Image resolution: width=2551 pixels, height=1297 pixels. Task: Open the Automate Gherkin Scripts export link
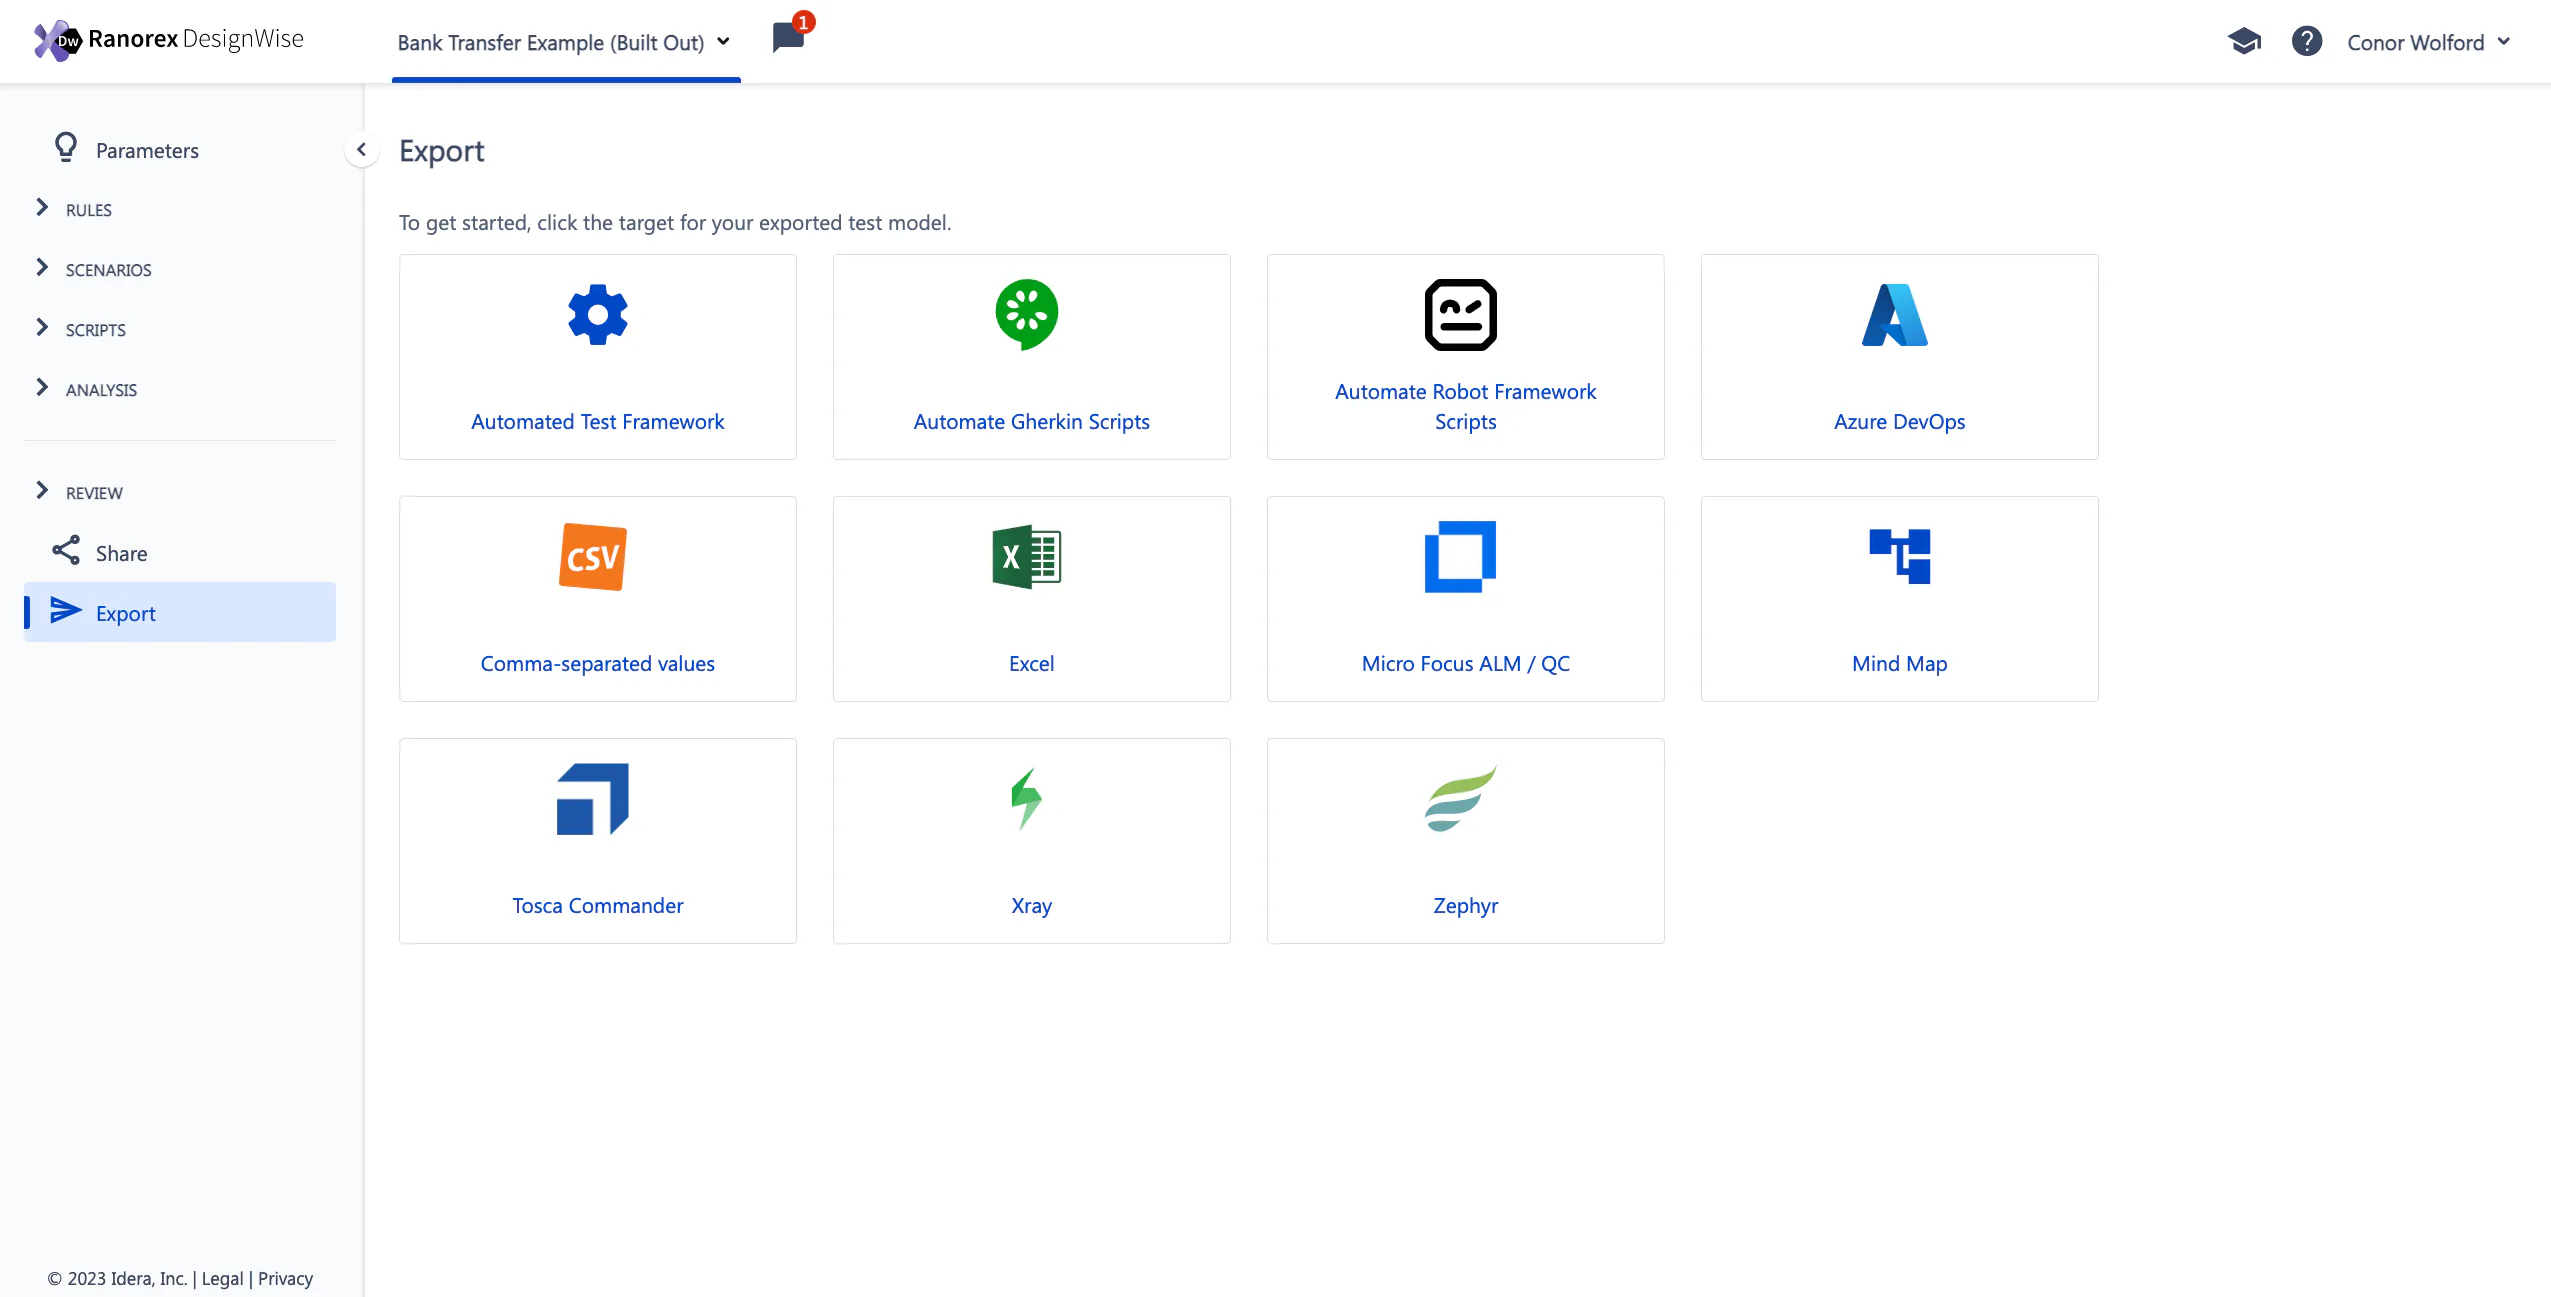[1032, 422]
